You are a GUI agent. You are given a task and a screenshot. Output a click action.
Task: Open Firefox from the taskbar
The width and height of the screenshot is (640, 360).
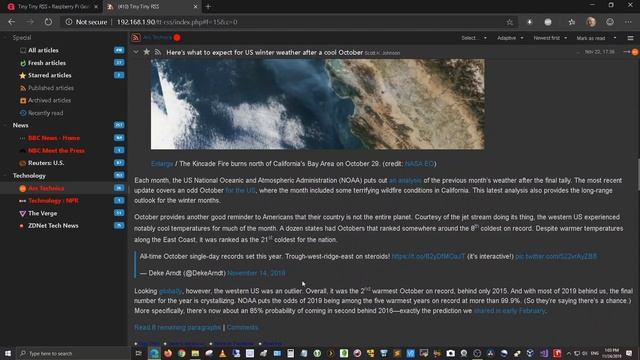[x=168, y=353]
